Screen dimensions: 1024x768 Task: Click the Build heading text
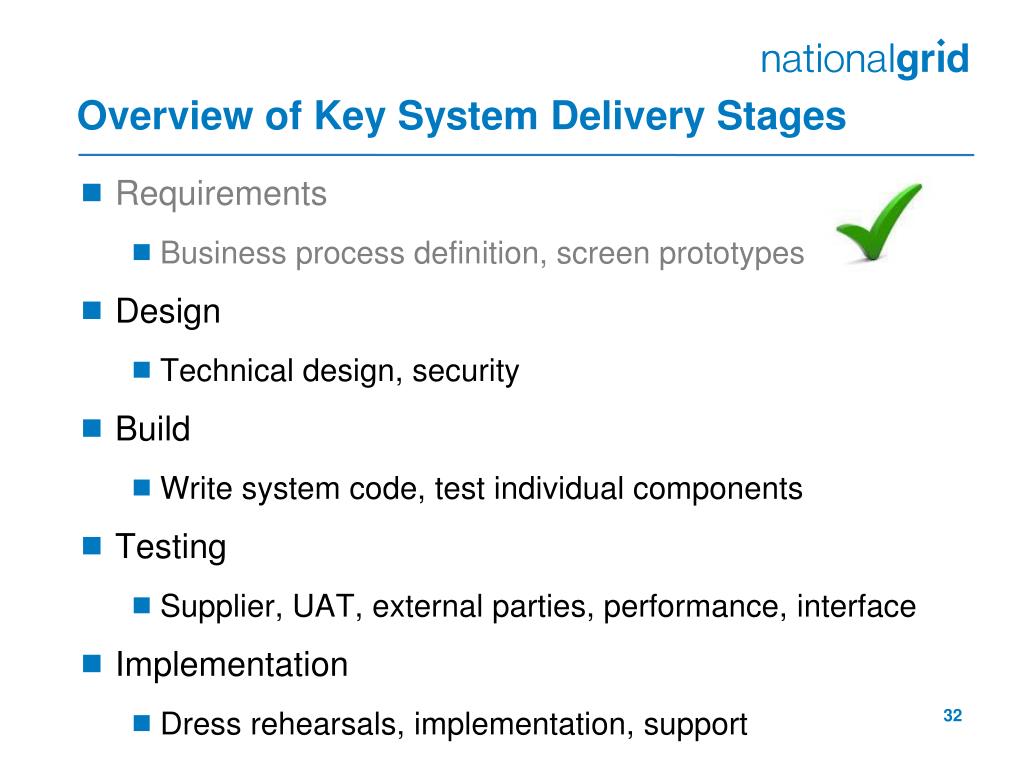(x=153, y=429)
